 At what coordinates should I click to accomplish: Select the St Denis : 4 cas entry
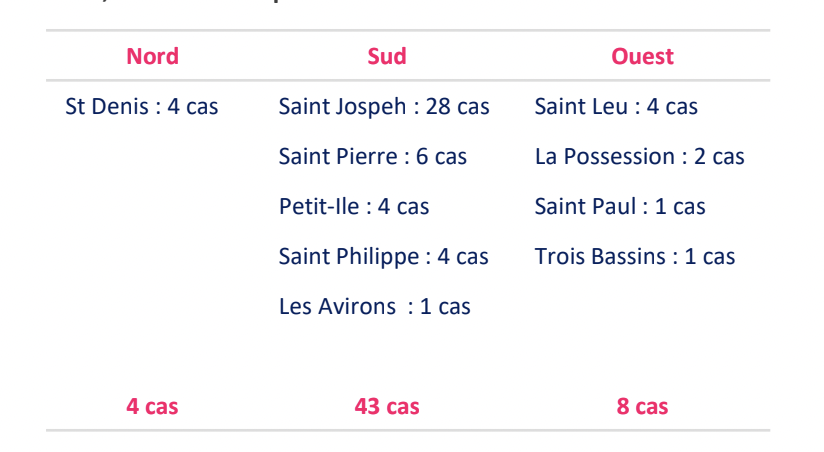(x=142, y=106)
